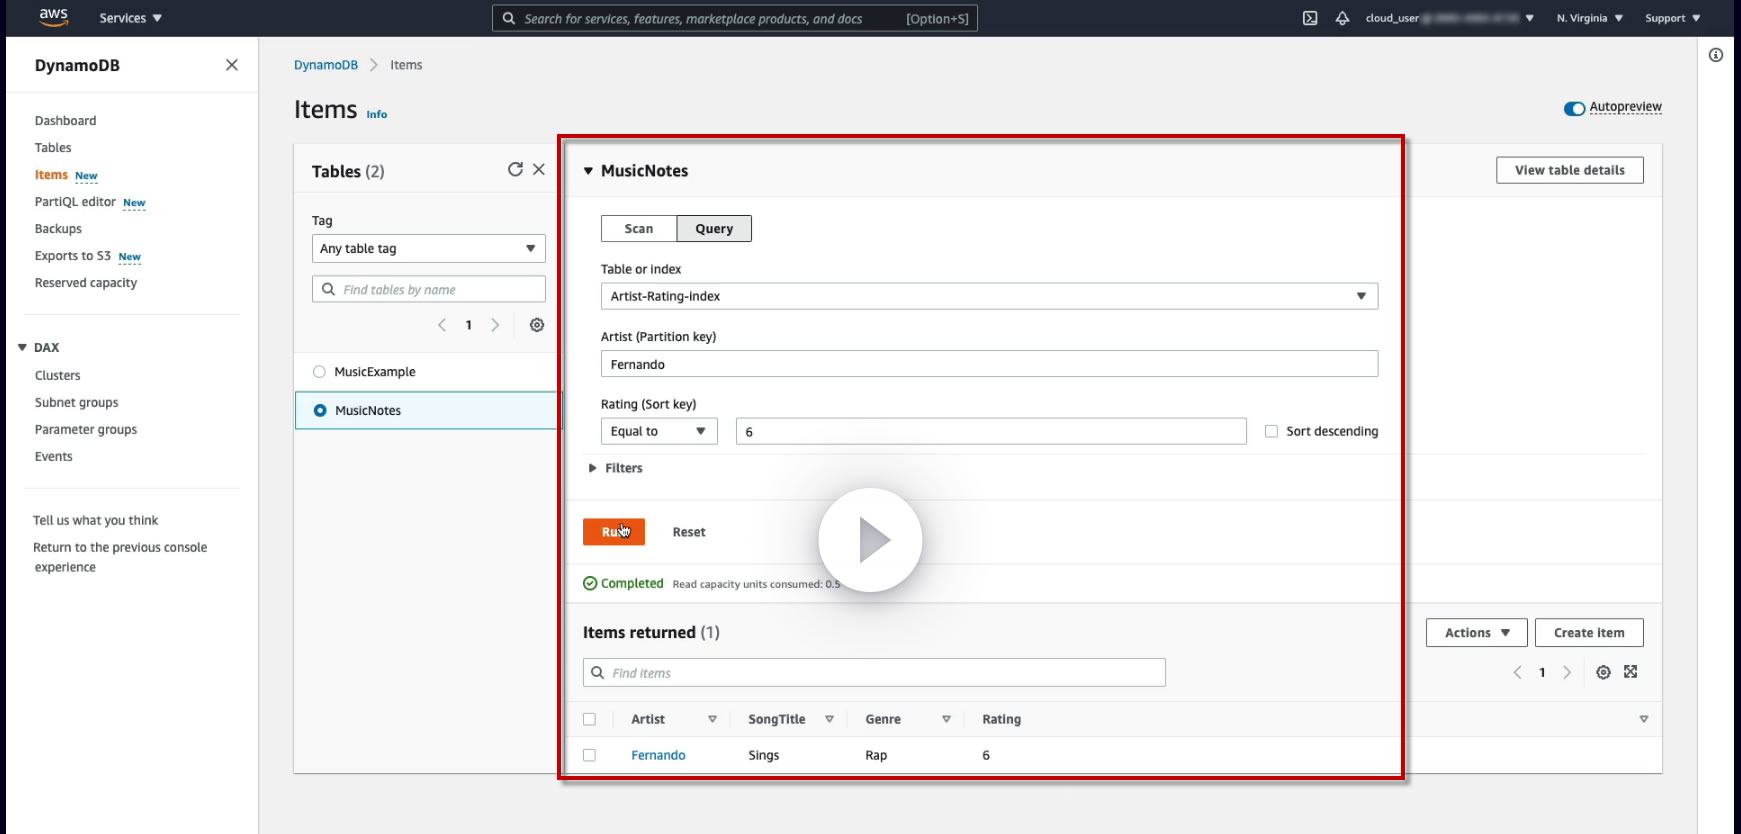This screenshot has height=834, width=1741.
Task: Sort by SongTitle column arrow
Action: coord(829,719)
